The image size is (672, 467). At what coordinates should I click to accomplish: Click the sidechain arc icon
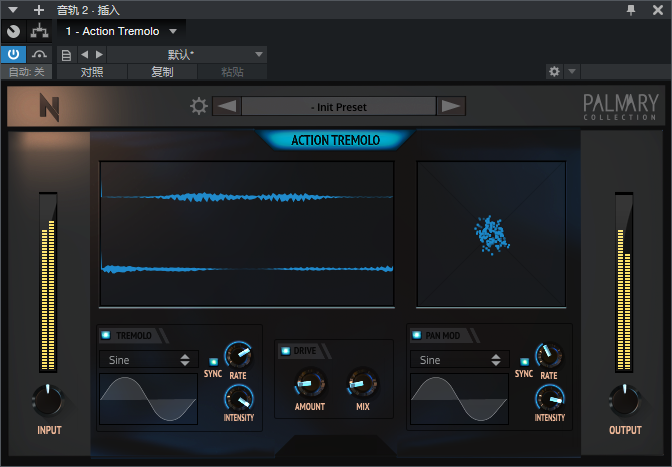click(x=39, y=54)
